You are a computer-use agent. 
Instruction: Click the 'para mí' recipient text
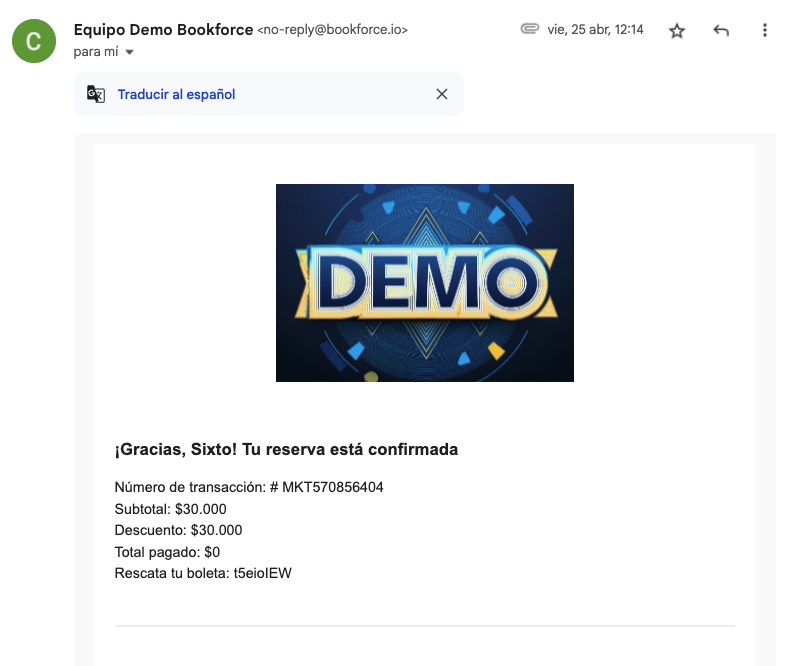[96, 52]
